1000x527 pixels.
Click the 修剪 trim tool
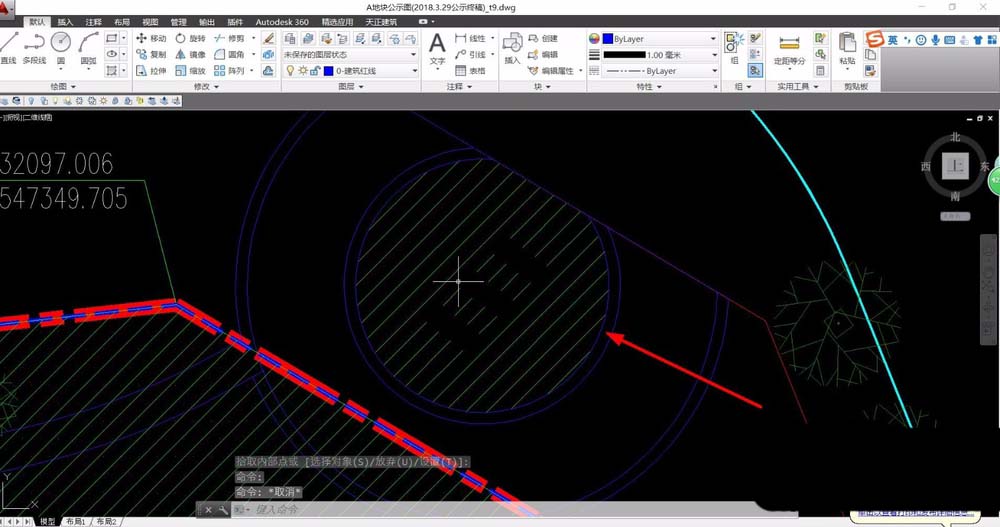[230, 38]
